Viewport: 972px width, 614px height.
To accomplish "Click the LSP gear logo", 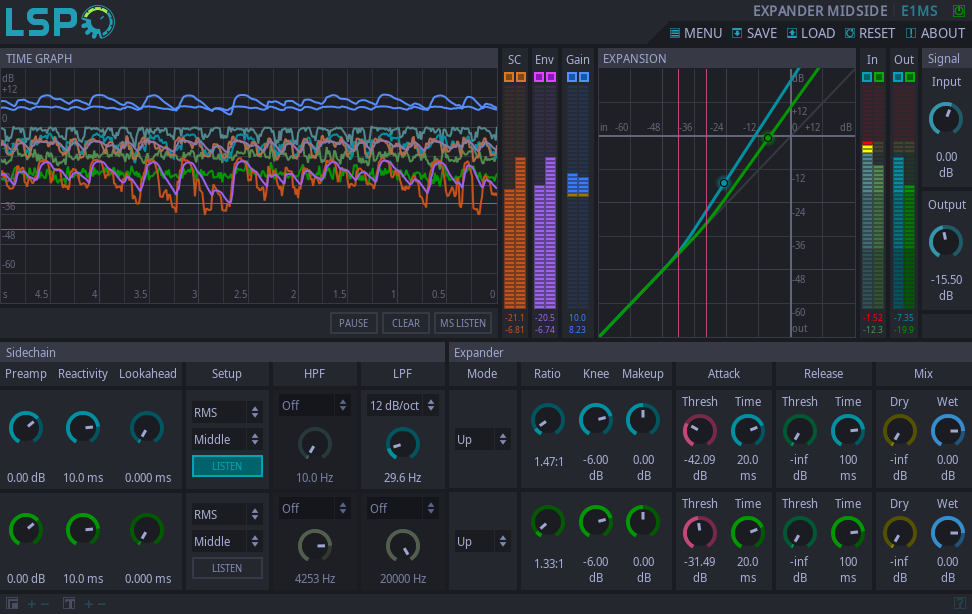I will click(x=60, y=22).
